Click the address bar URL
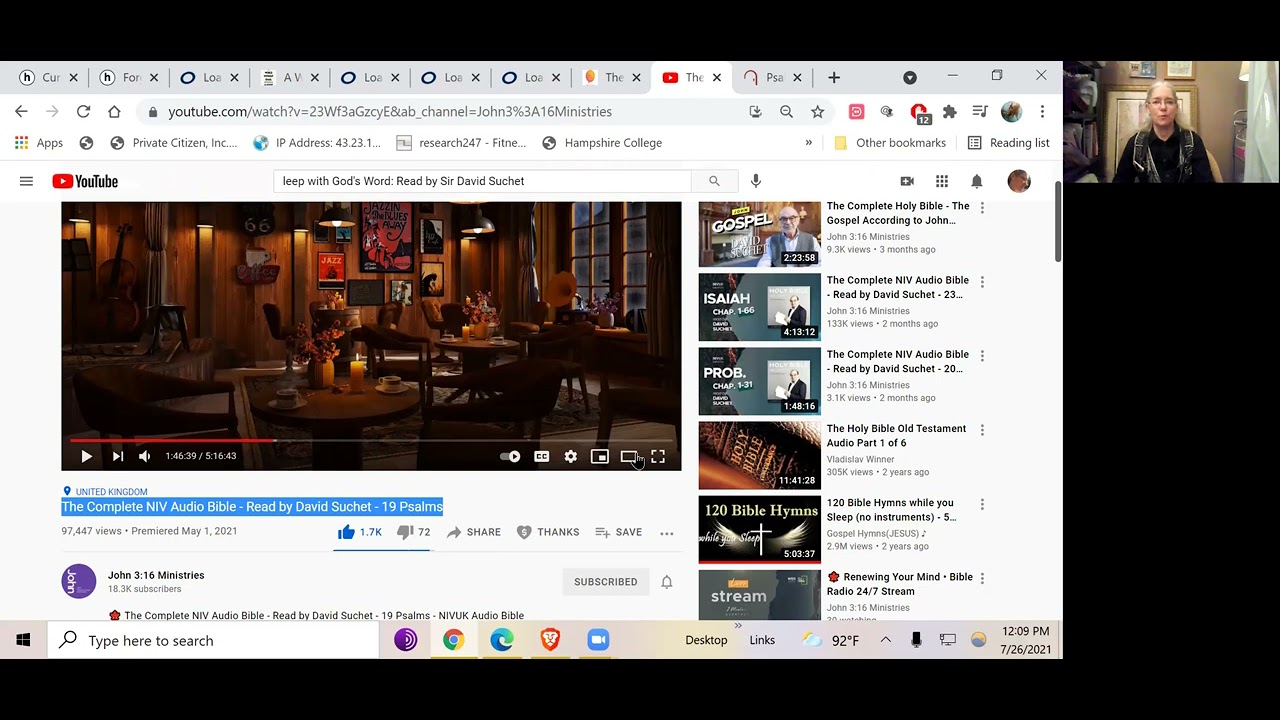 pyautogui.click(x=390, y=112)
